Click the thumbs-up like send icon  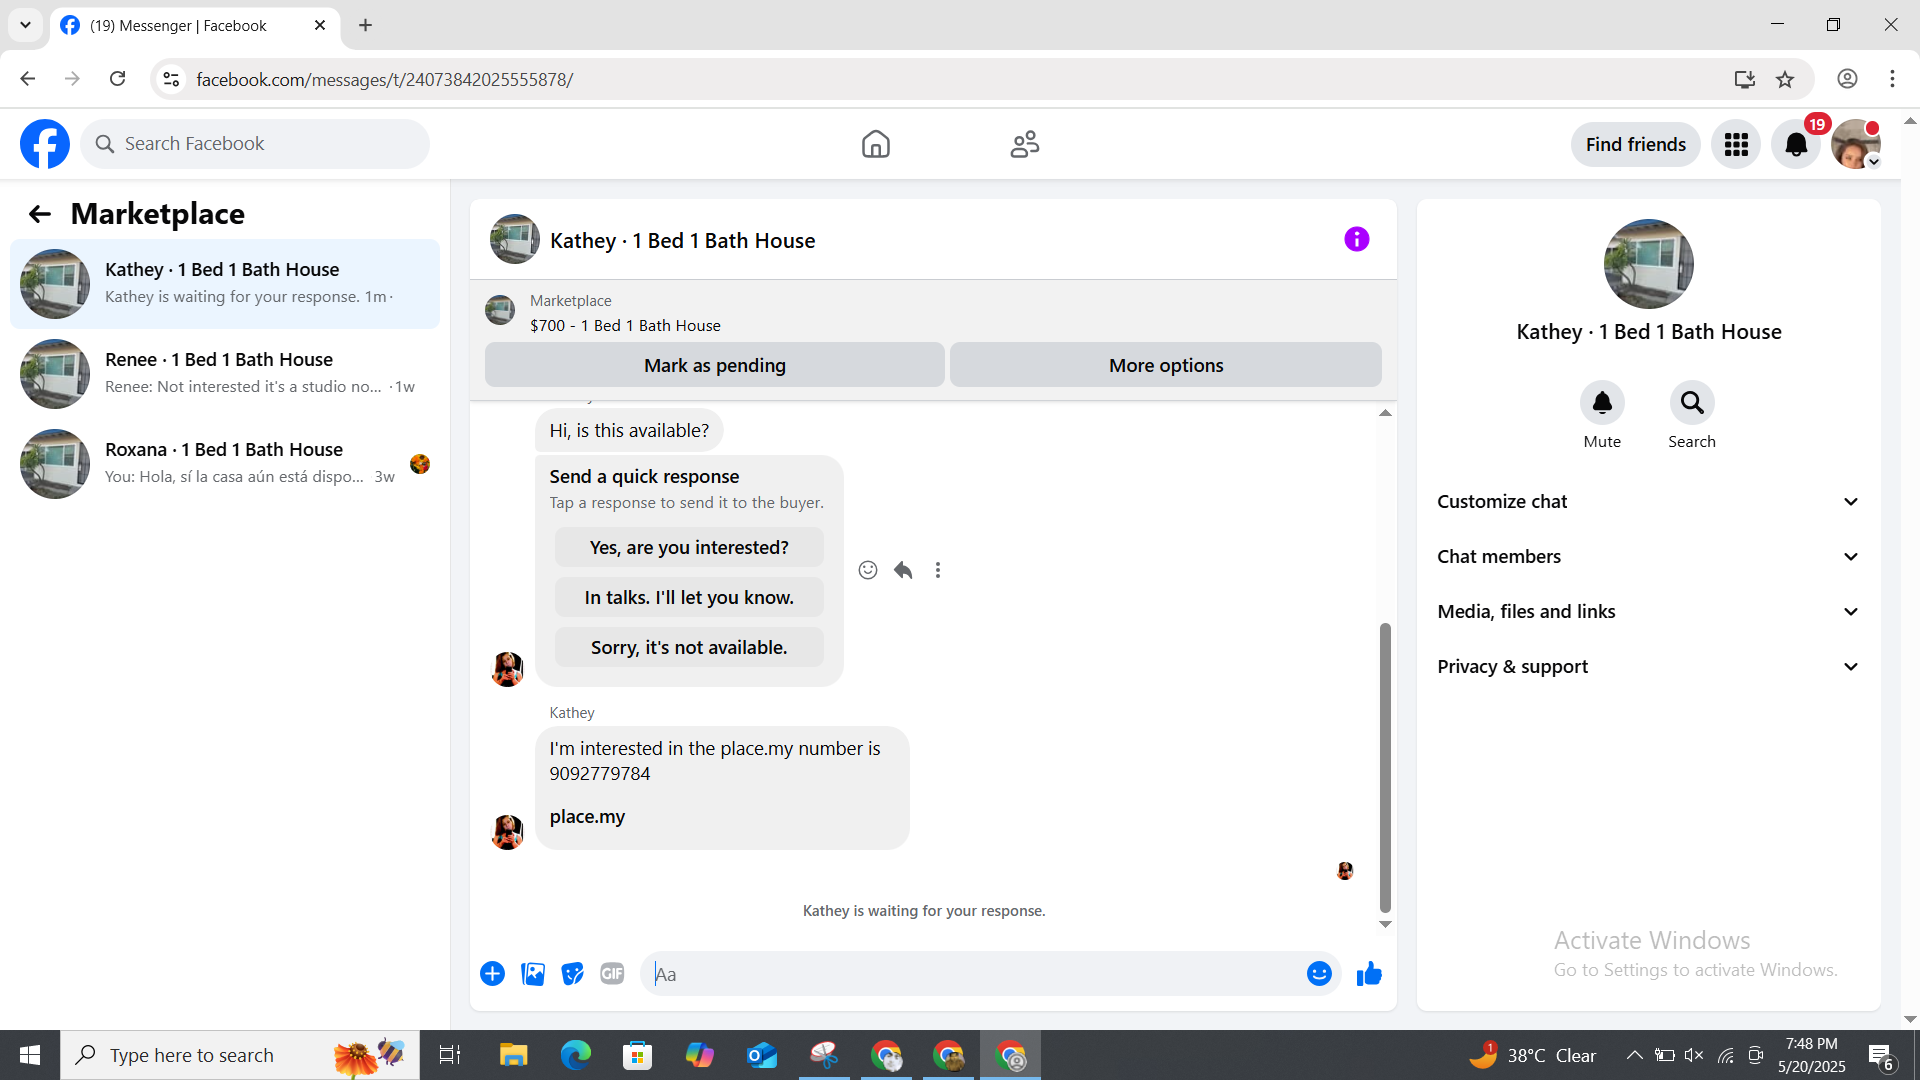coord(1369,974)
